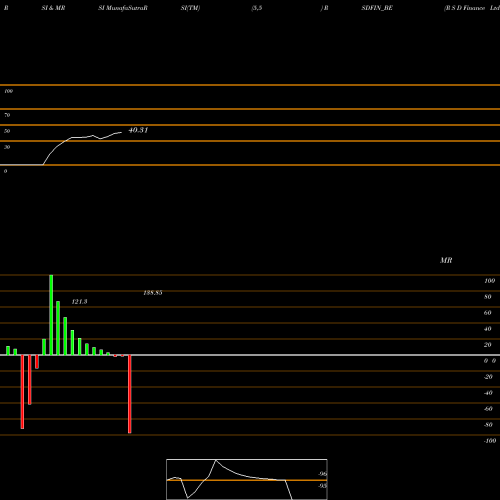Image resolution: width=500 pixels, height=500 pixels.
Task: Click the 188.85 value label
Action: coord(153,293)
